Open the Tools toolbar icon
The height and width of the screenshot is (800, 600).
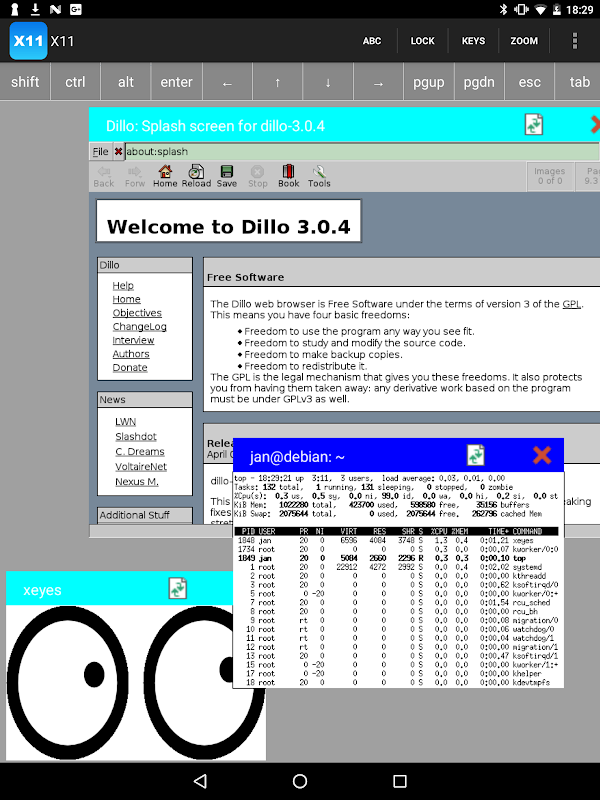319,177
